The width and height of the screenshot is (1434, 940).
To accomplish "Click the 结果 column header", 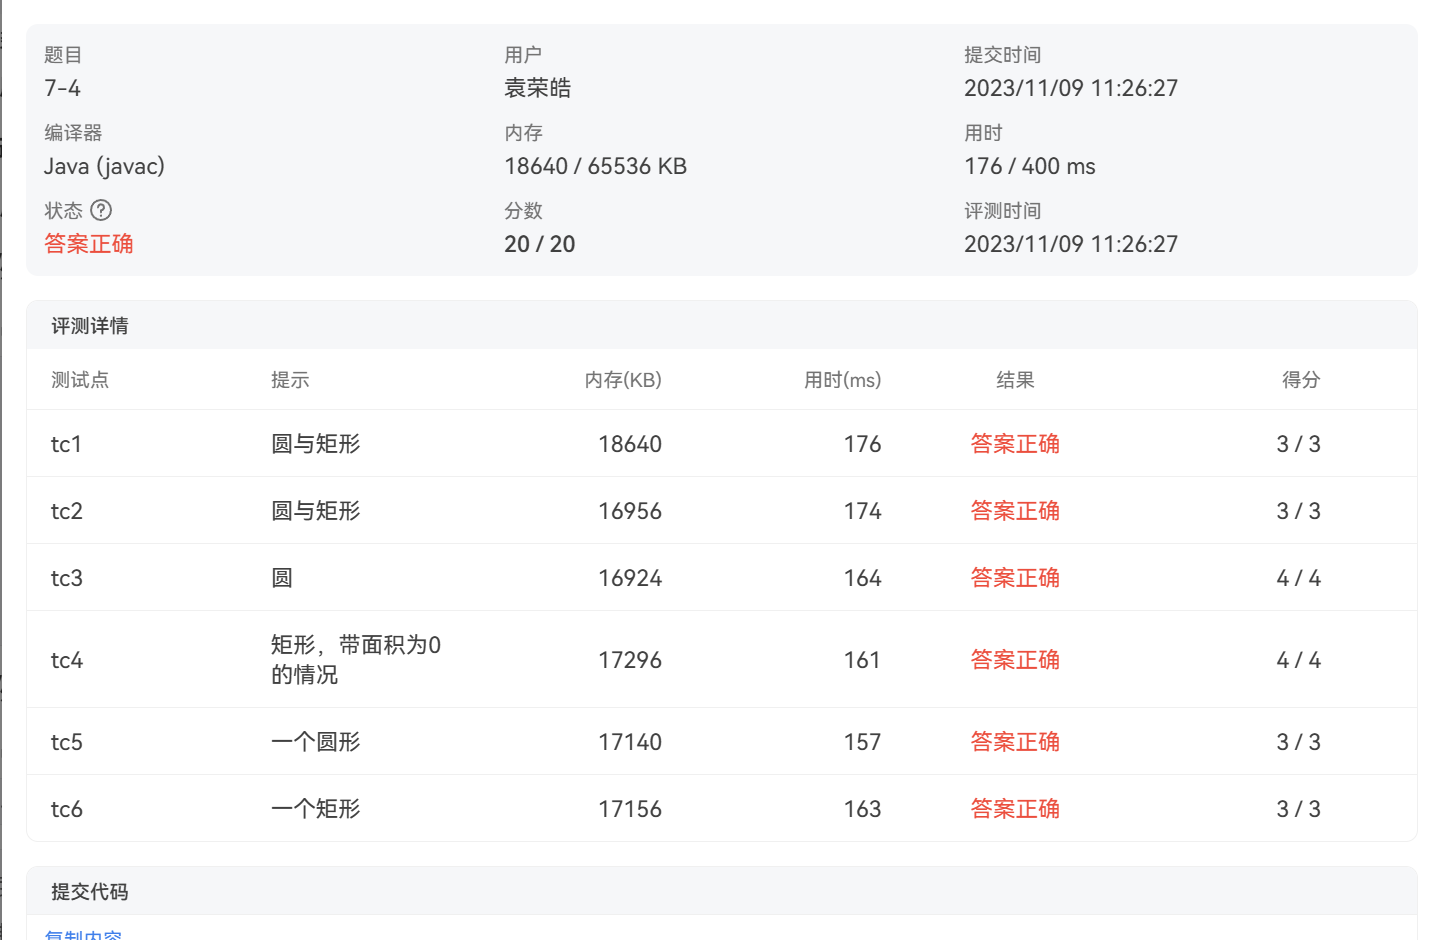I will coord(1015,380).
